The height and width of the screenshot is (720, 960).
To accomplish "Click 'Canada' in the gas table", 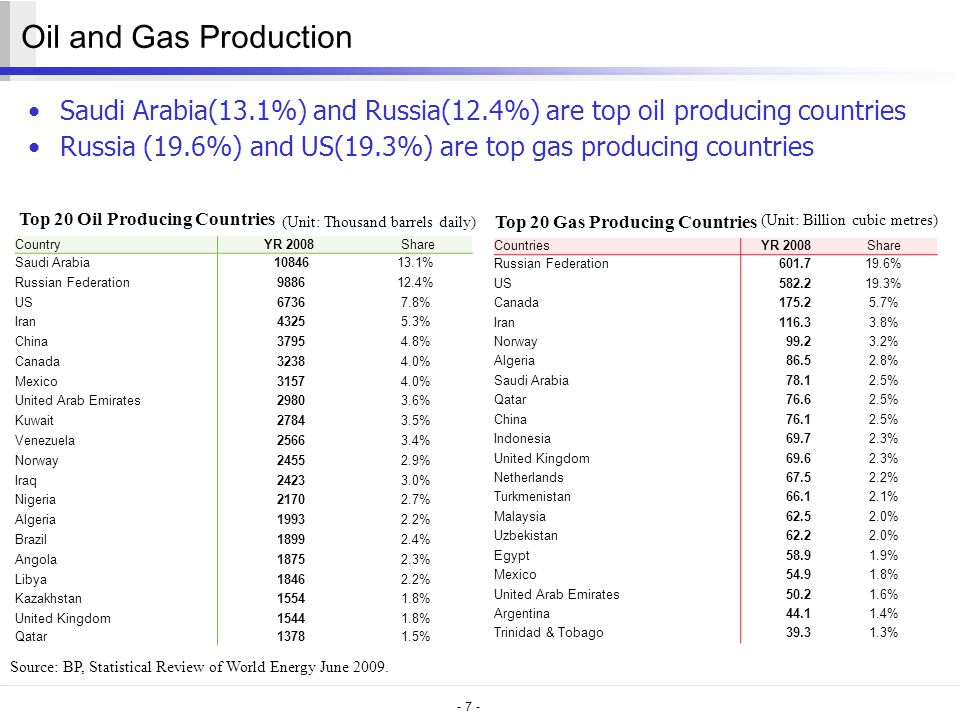I will click(x=516, y=303).
